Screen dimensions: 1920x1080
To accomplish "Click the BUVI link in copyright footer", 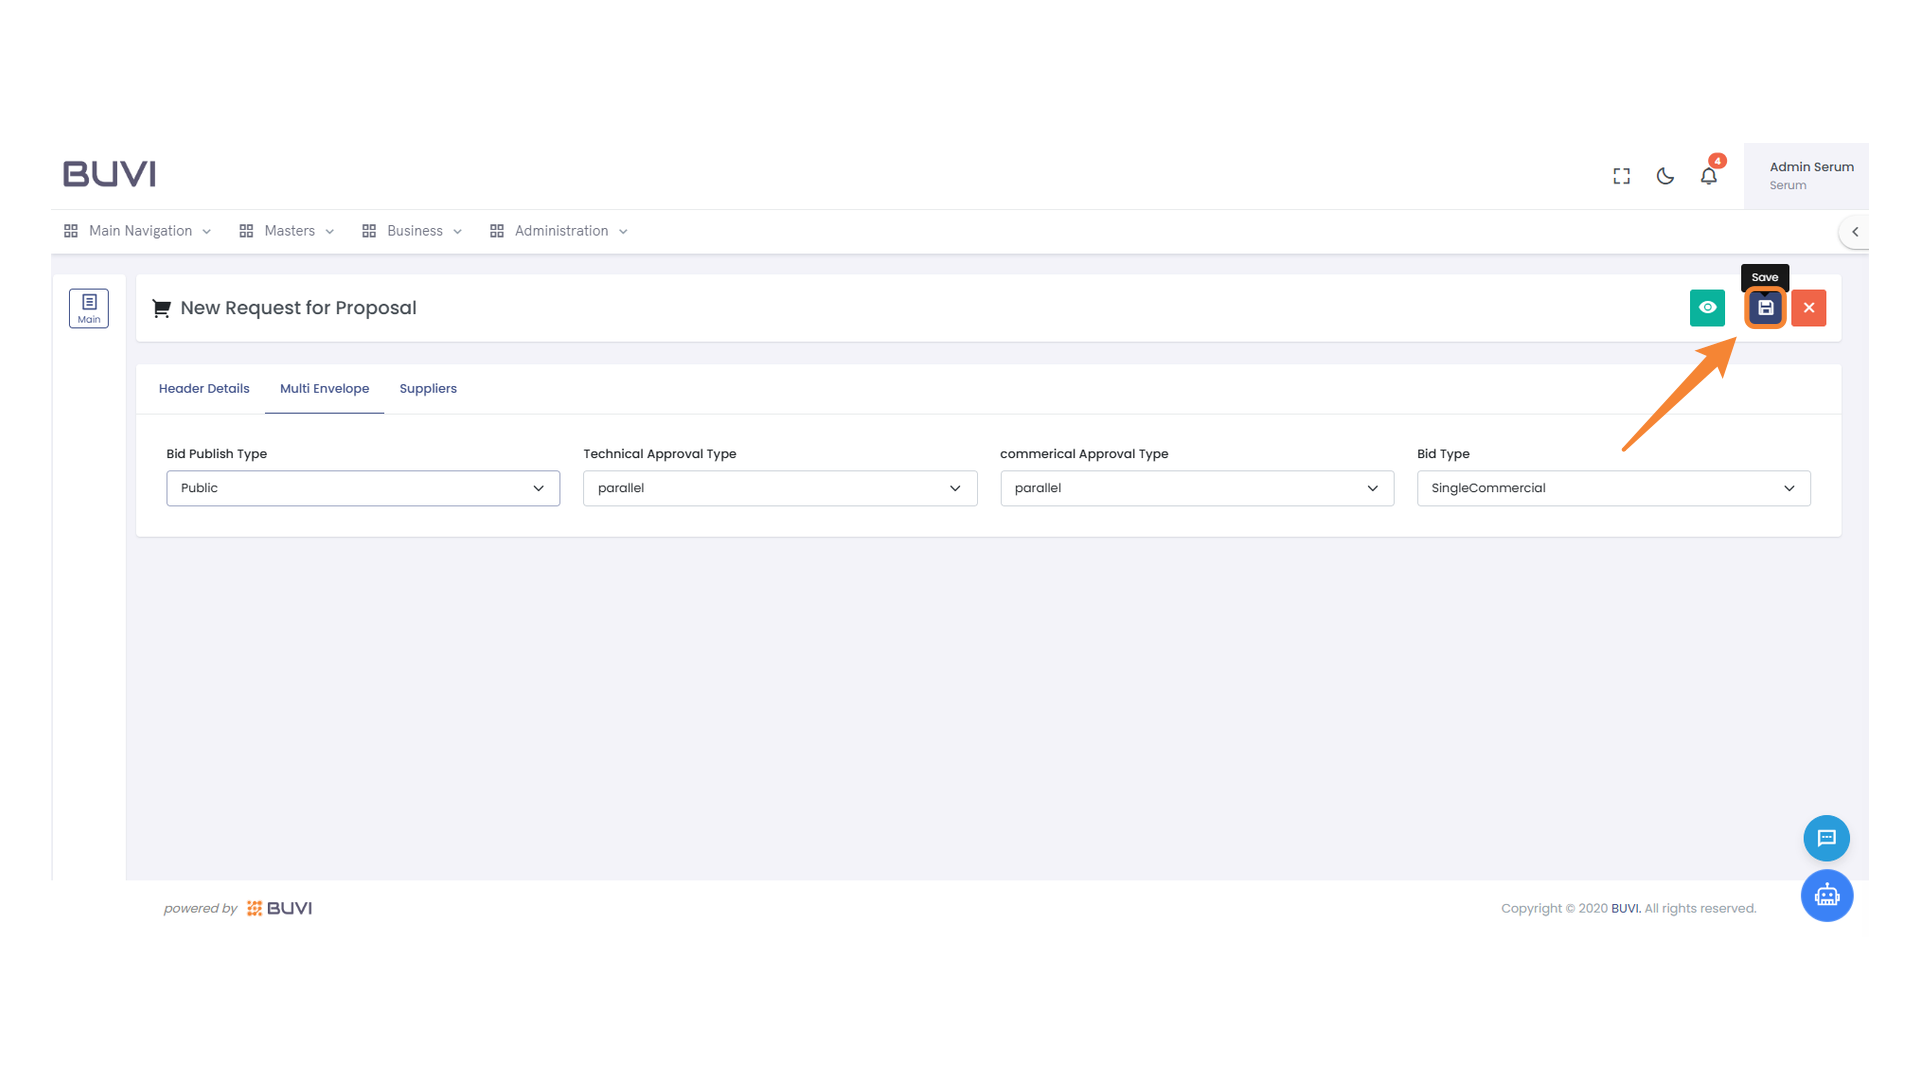I will 1624,908.
